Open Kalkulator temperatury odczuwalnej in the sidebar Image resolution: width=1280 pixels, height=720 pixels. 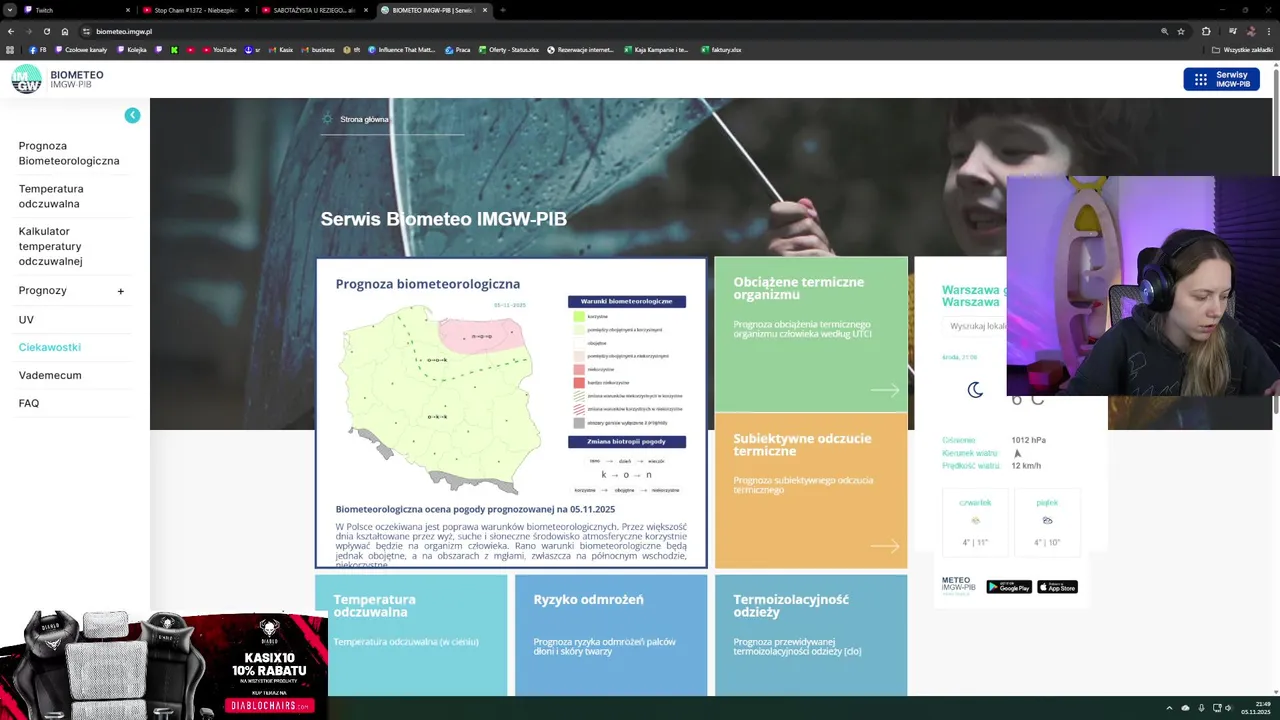50,246
